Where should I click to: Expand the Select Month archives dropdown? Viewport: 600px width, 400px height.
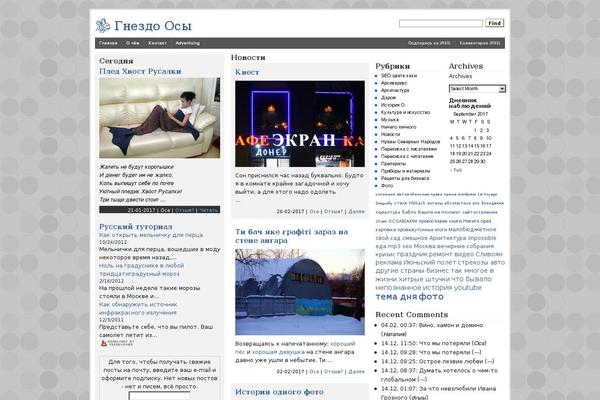(x=477, y=89)
